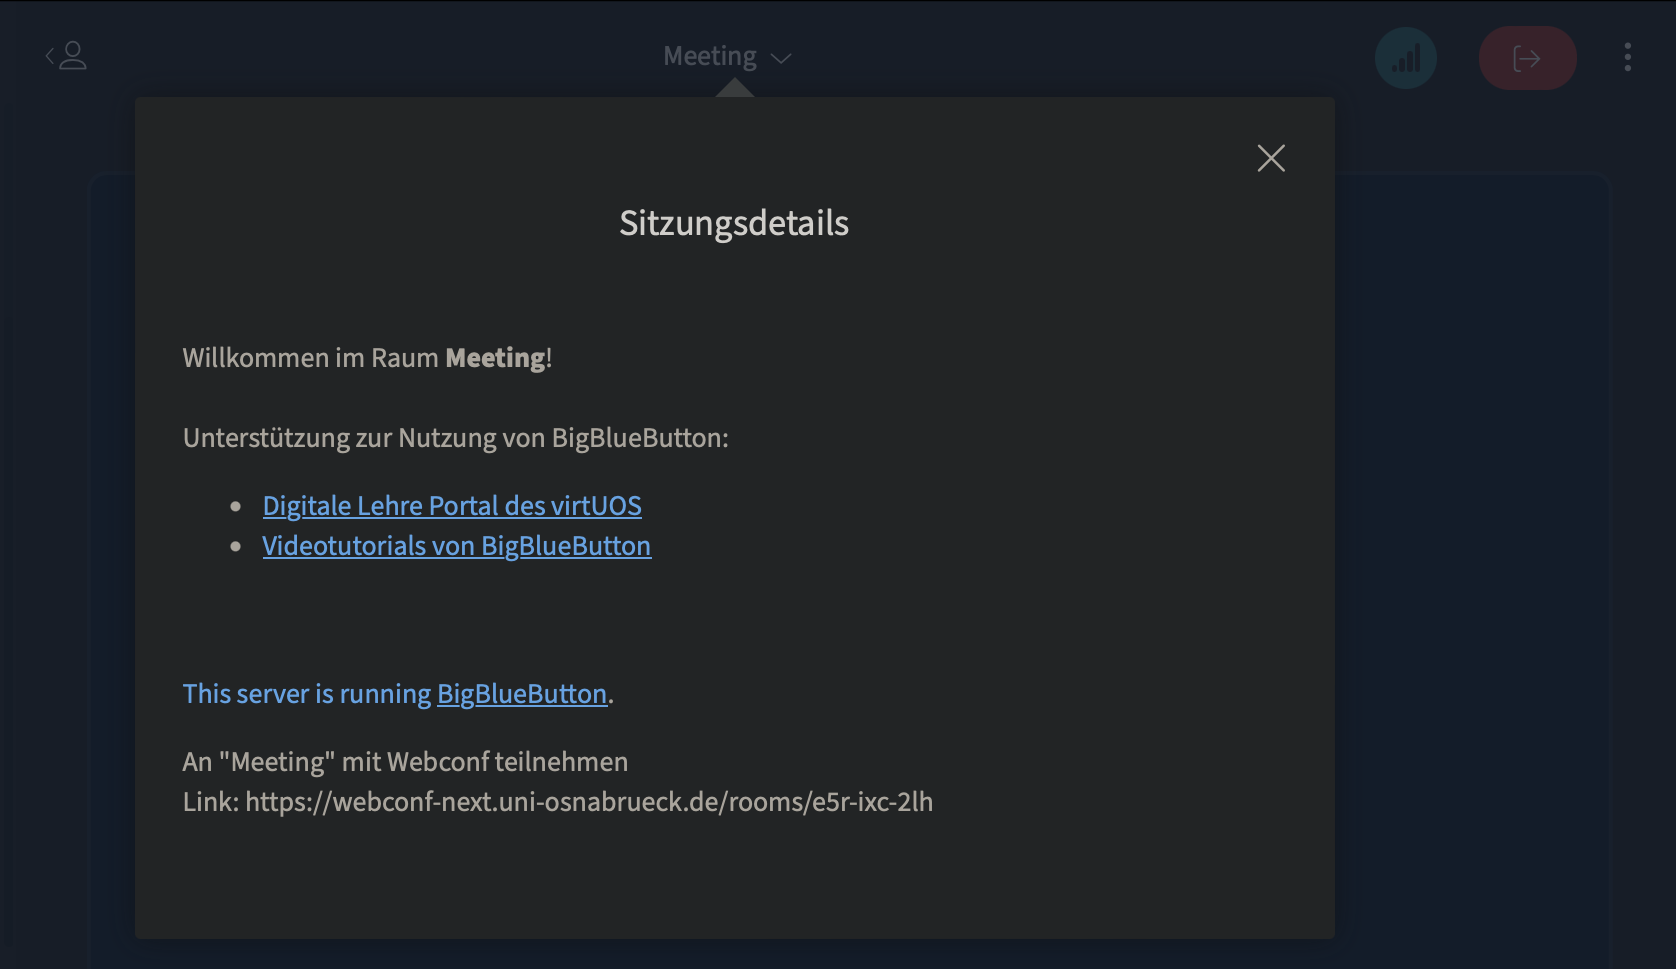Click the red leave meeting button
Viewport: 1676px width, 969px height.
coord(1527,58)
